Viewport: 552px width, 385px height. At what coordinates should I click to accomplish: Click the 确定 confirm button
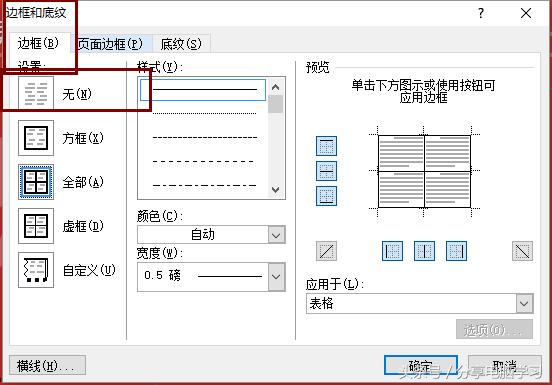[x=421, y=365]
